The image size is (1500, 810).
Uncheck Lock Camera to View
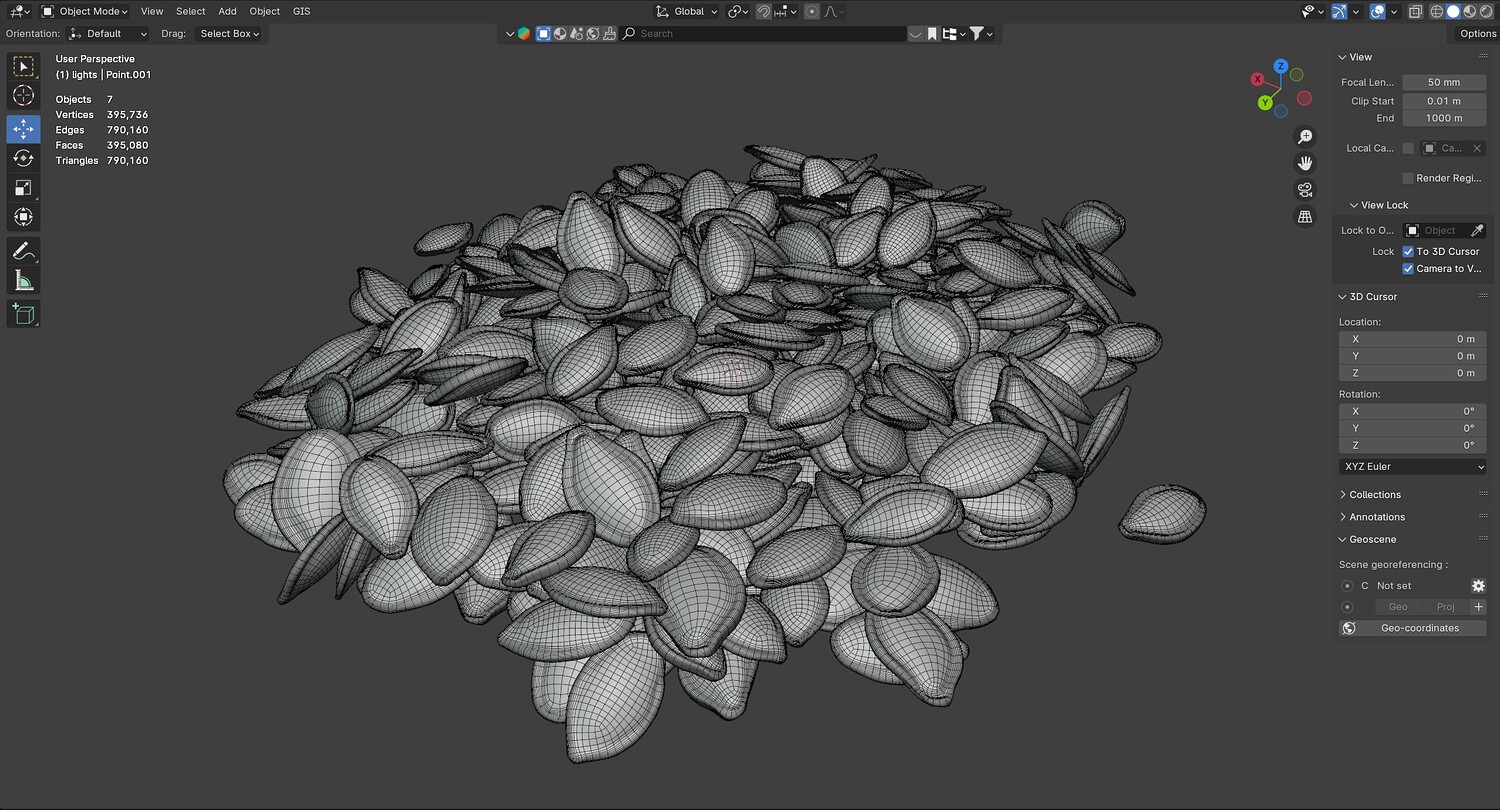click(1408, 269)
